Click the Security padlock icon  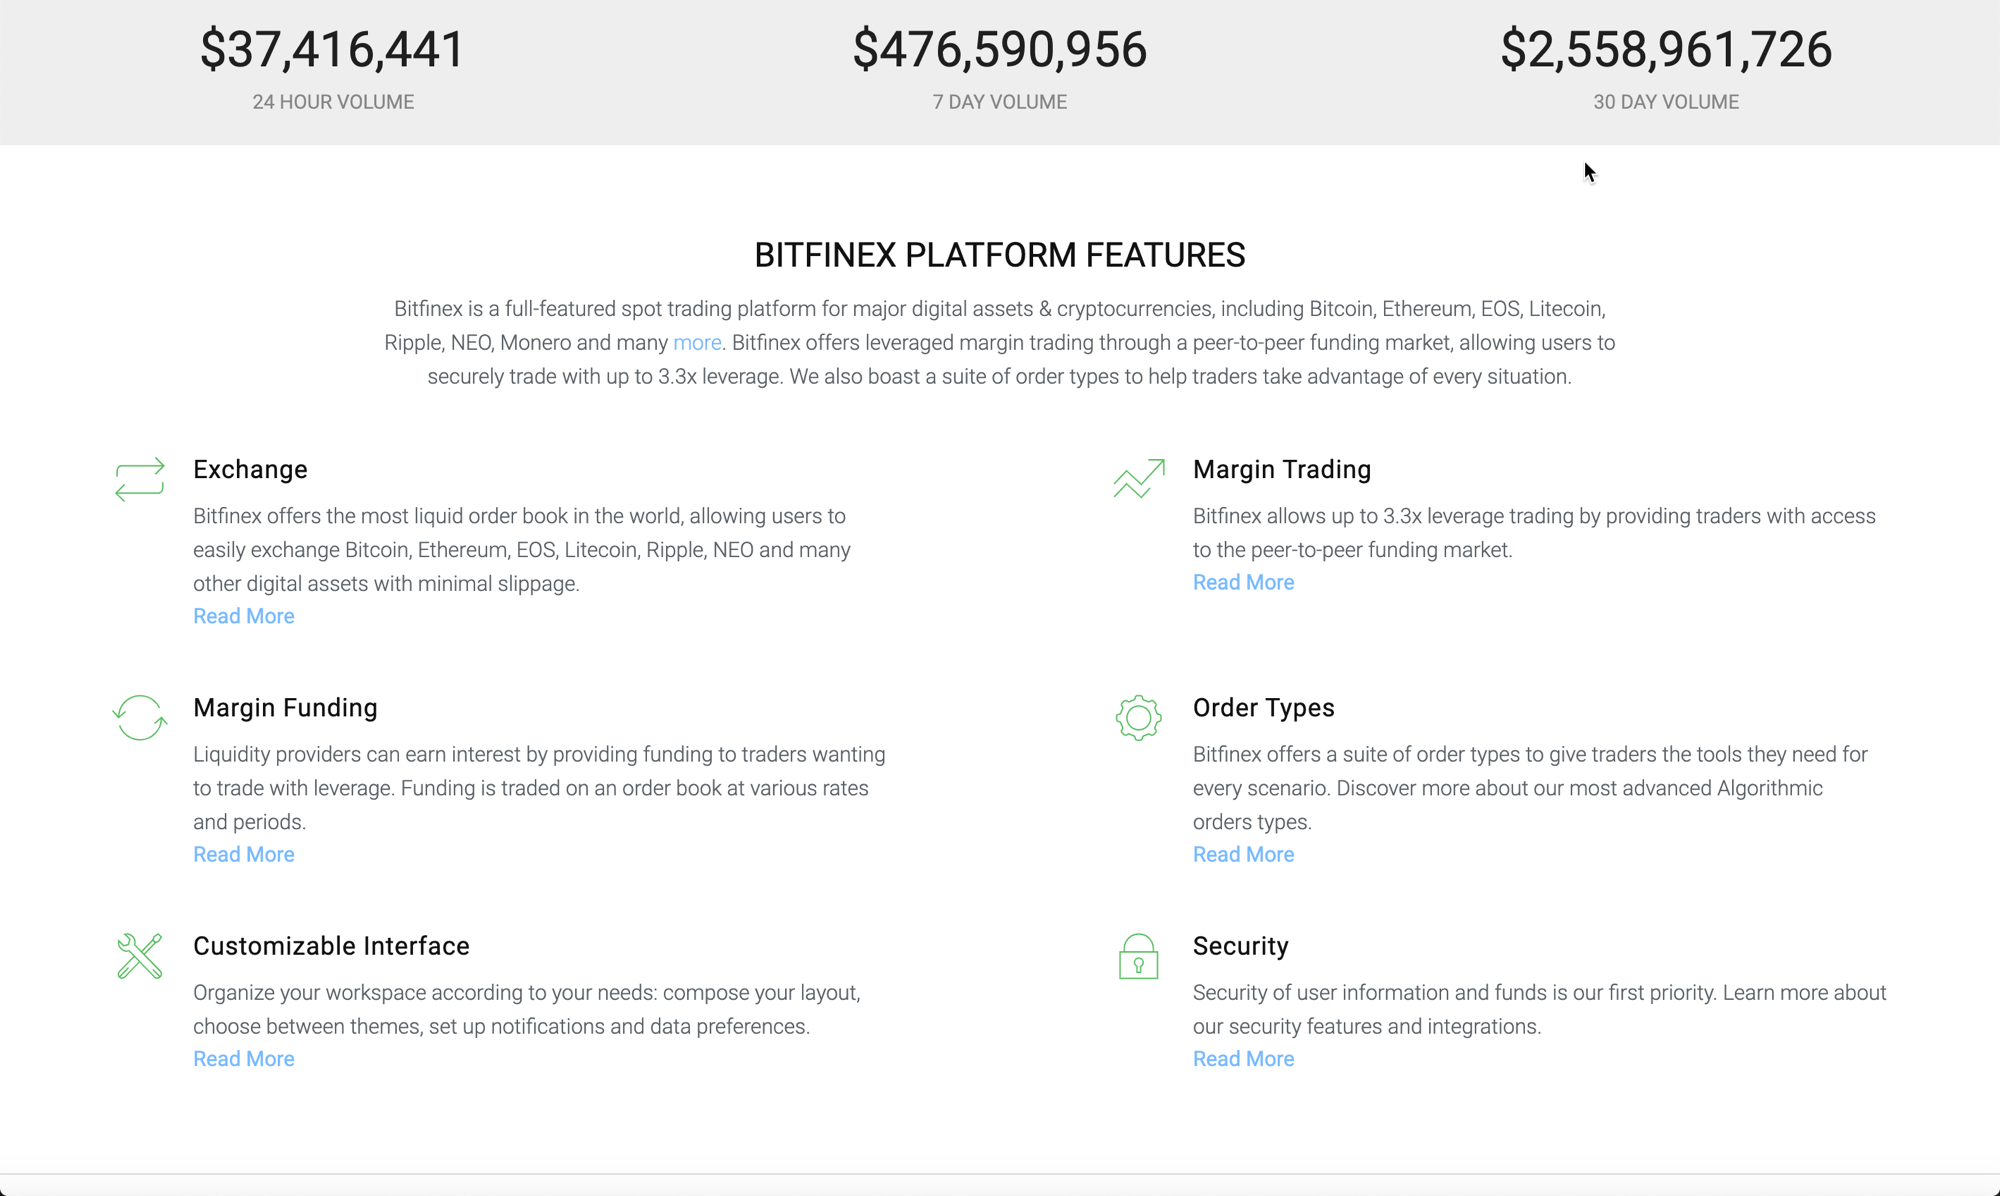click(x=1138, y=956)
